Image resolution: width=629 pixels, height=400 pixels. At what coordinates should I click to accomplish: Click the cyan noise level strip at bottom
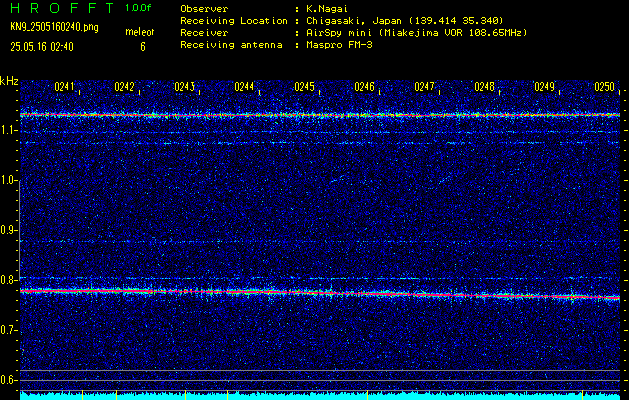coord(320,396)
